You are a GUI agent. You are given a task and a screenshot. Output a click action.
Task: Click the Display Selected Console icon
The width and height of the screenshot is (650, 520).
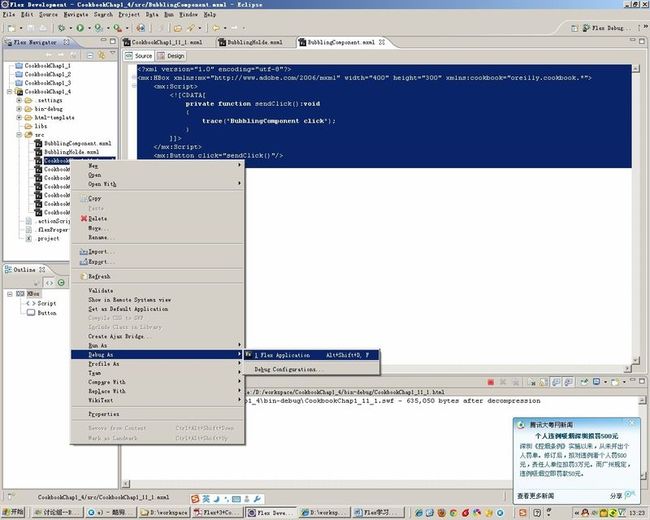coord(596,382)
